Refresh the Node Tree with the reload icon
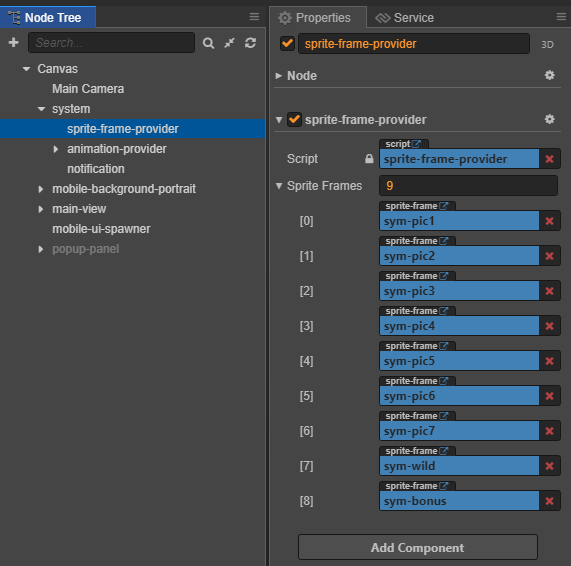This screenshot has height=566, width=571. coord(251,43)
